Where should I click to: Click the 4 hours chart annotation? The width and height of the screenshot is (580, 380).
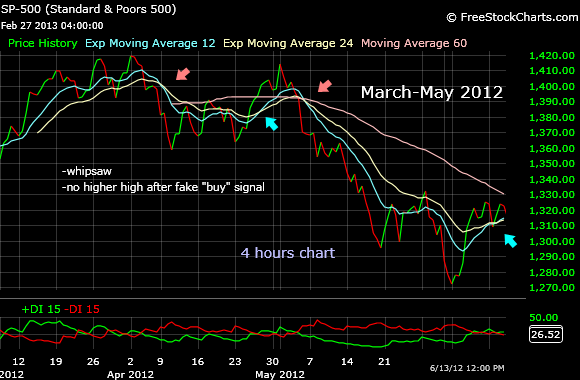click(x=288, y=253)
